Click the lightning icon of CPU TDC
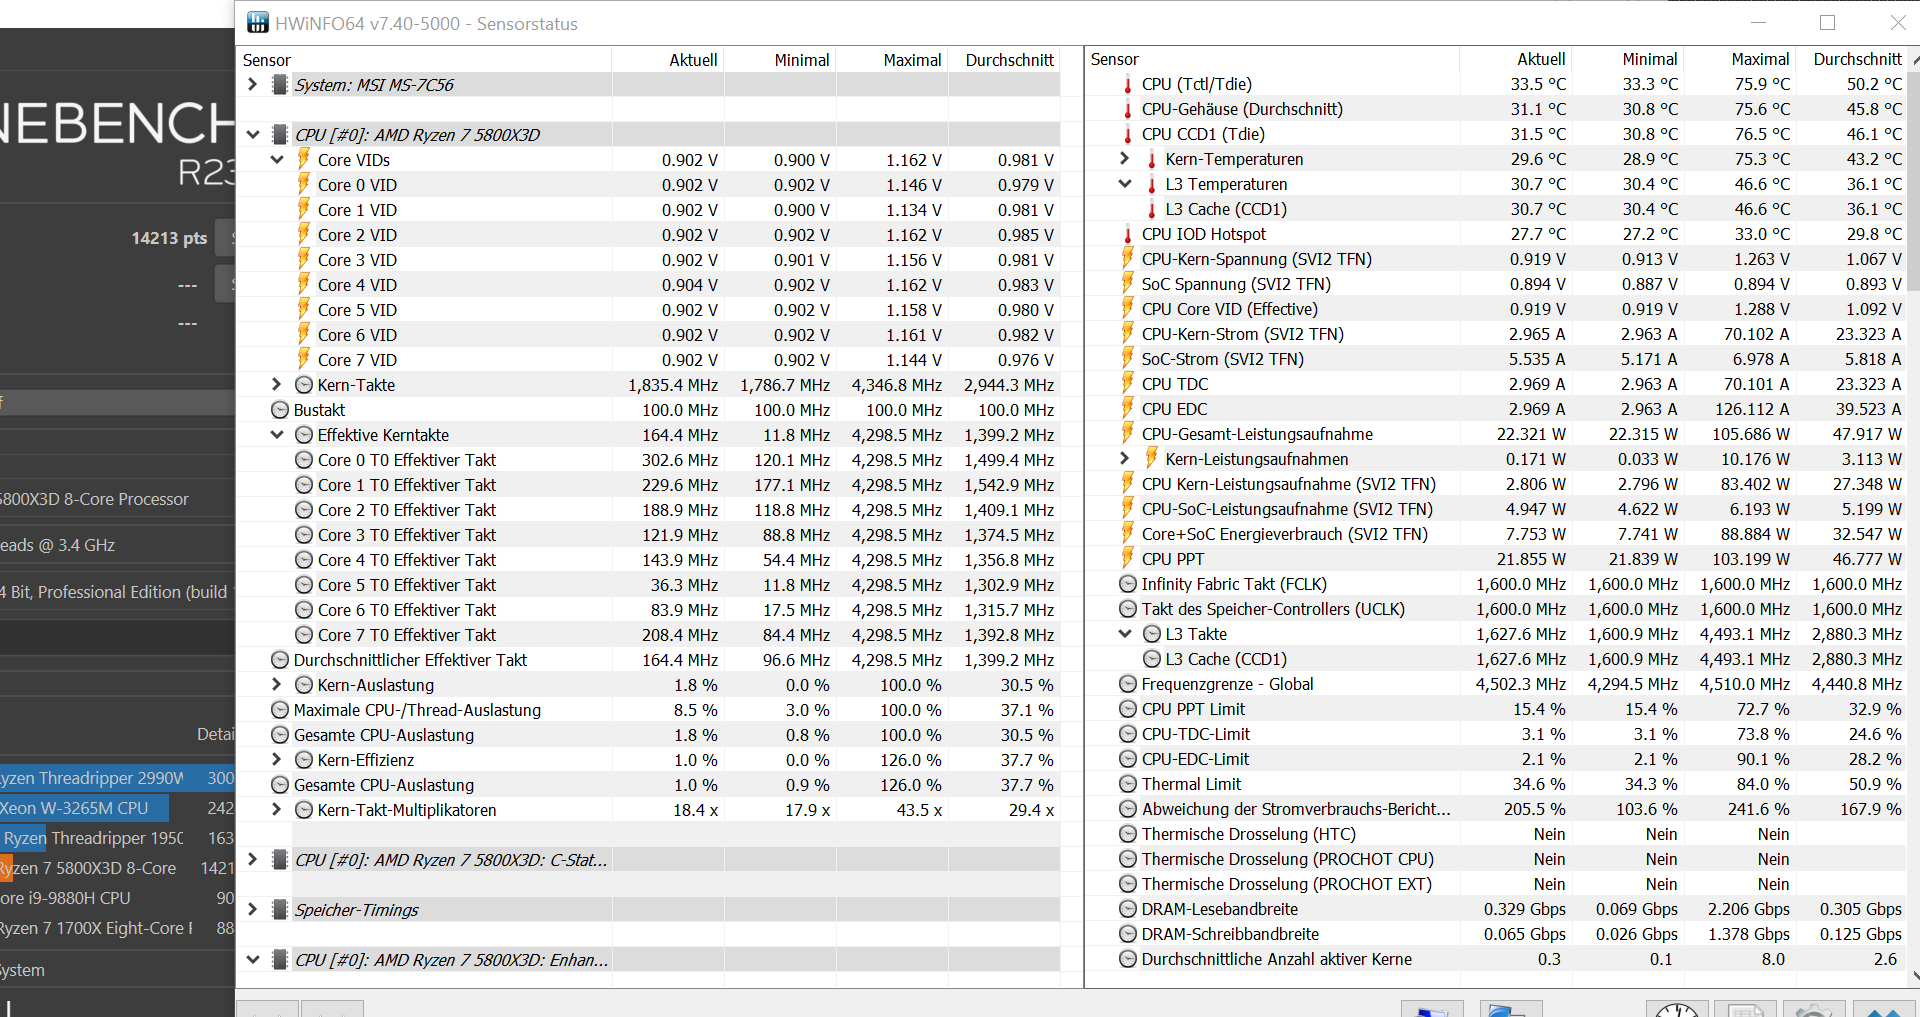Viewport: 1920px width, 1017px height. pos(1128,384)
